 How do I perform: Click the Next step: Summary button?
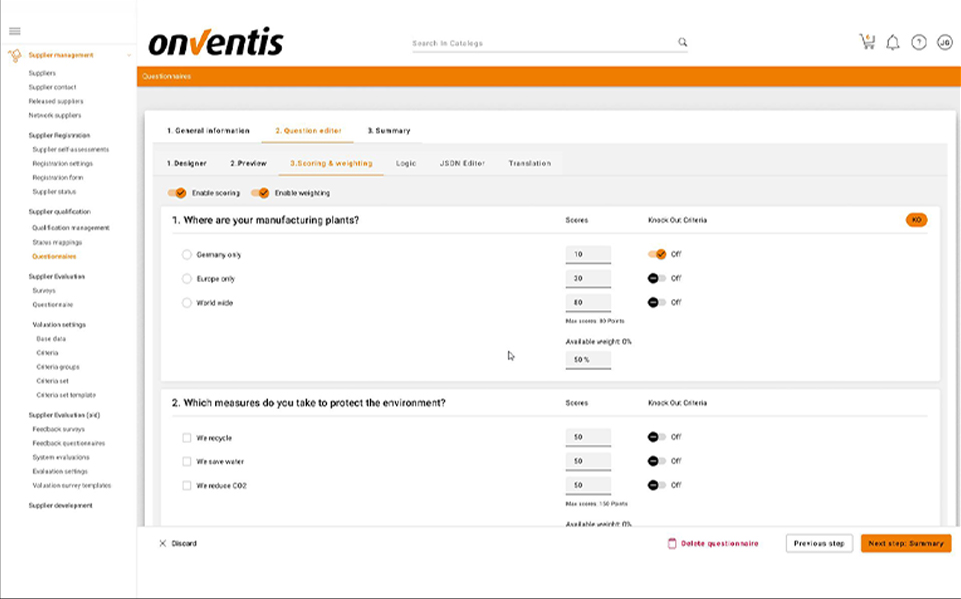905,544
